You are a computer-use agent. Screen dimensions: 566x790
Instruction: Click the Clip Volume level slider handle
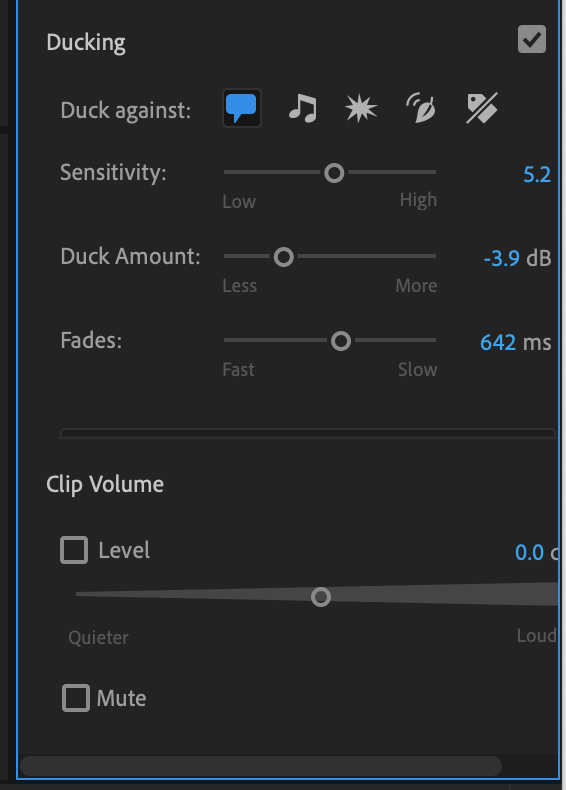(x=321, y=597)
